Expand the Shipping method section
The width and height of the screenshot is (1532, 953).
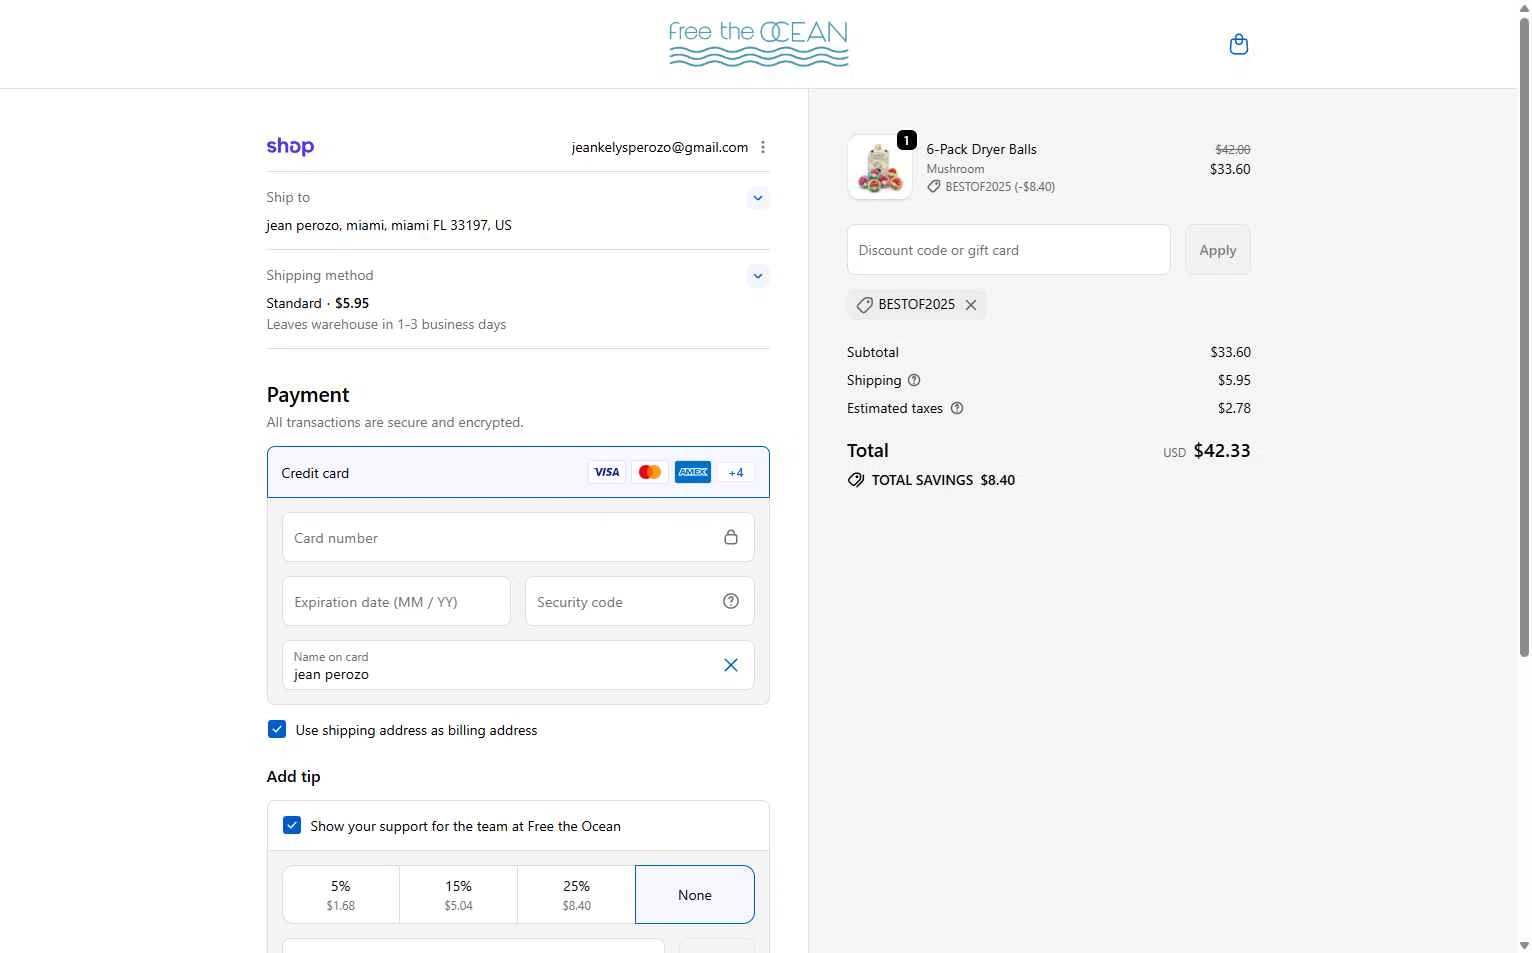click(758, 276)
